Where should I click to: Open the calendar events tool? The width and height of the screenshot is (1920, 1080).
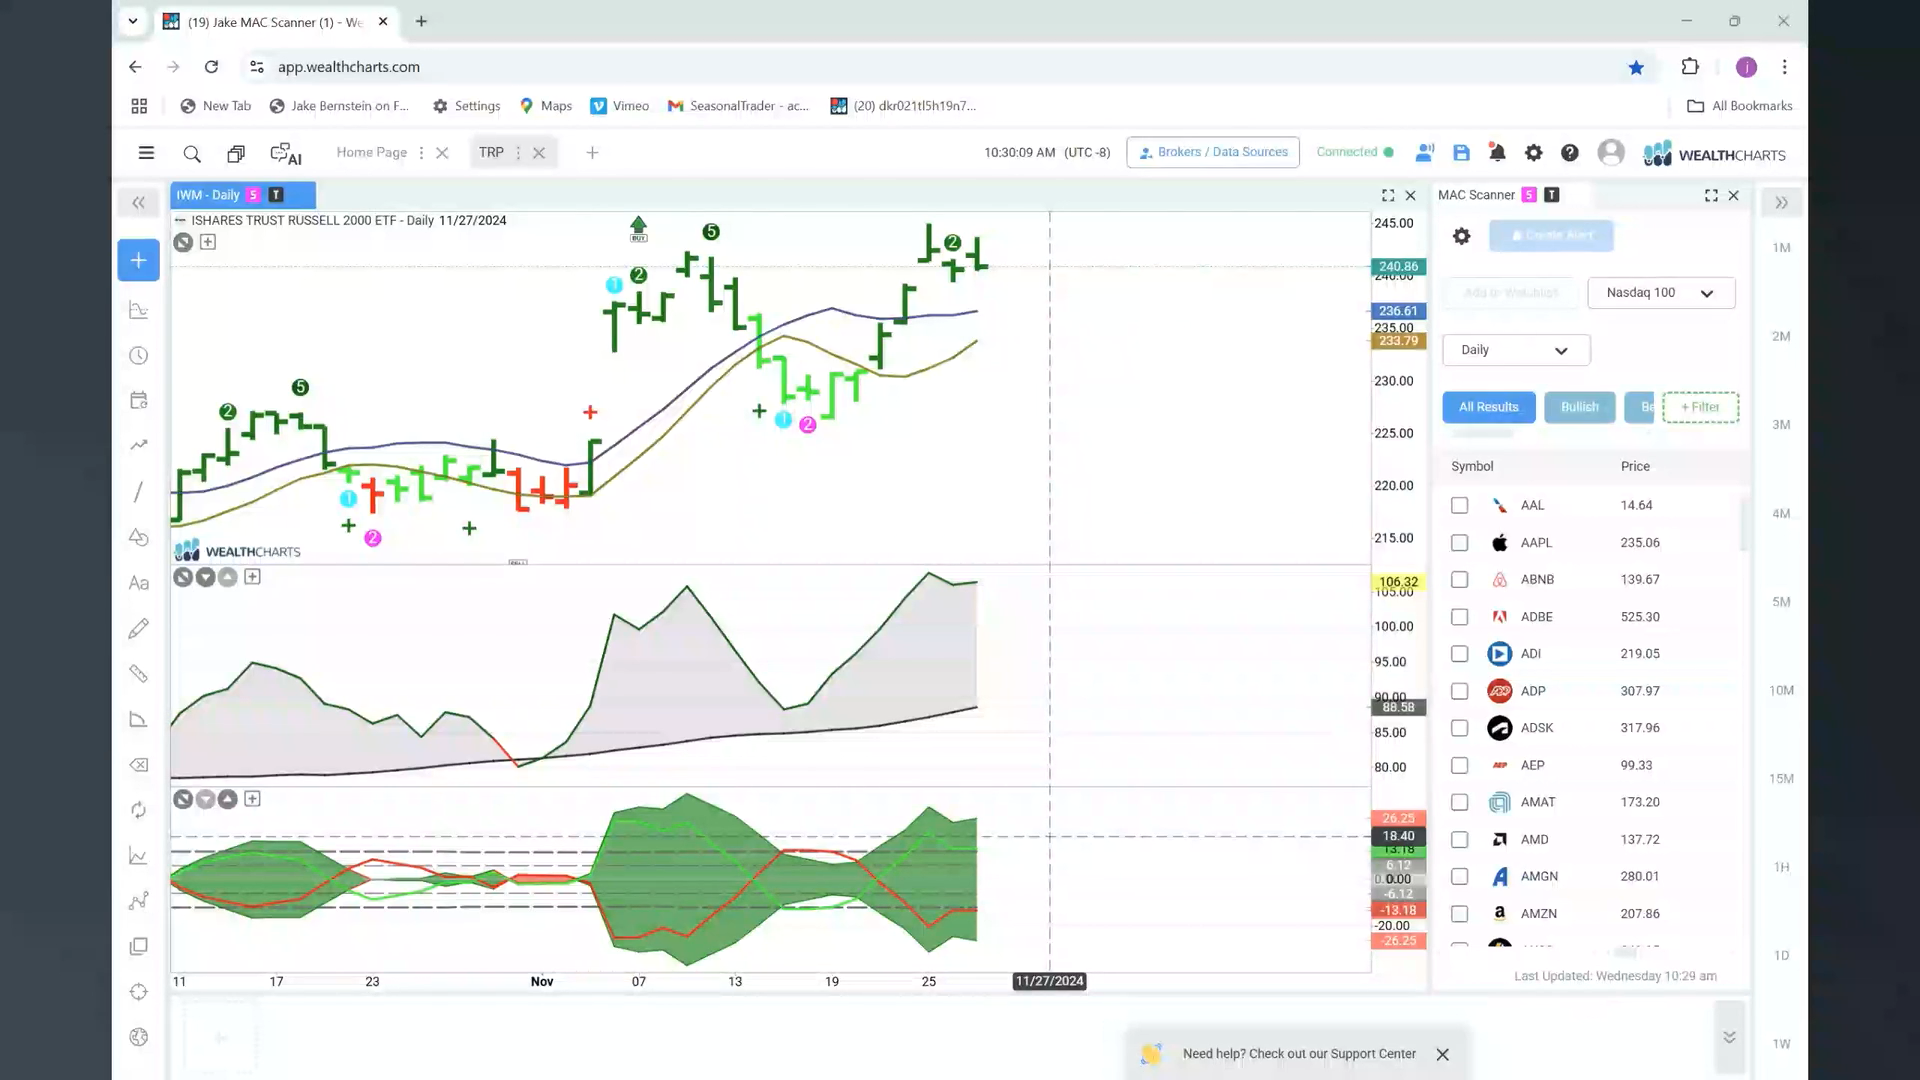pyautogui.click(x=139, y=400)
